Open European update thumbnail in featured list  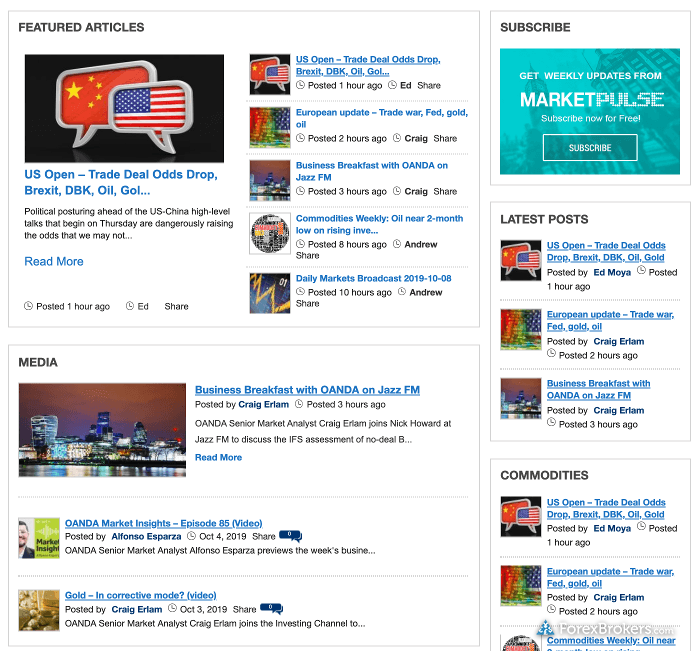[x=270, y=128]
